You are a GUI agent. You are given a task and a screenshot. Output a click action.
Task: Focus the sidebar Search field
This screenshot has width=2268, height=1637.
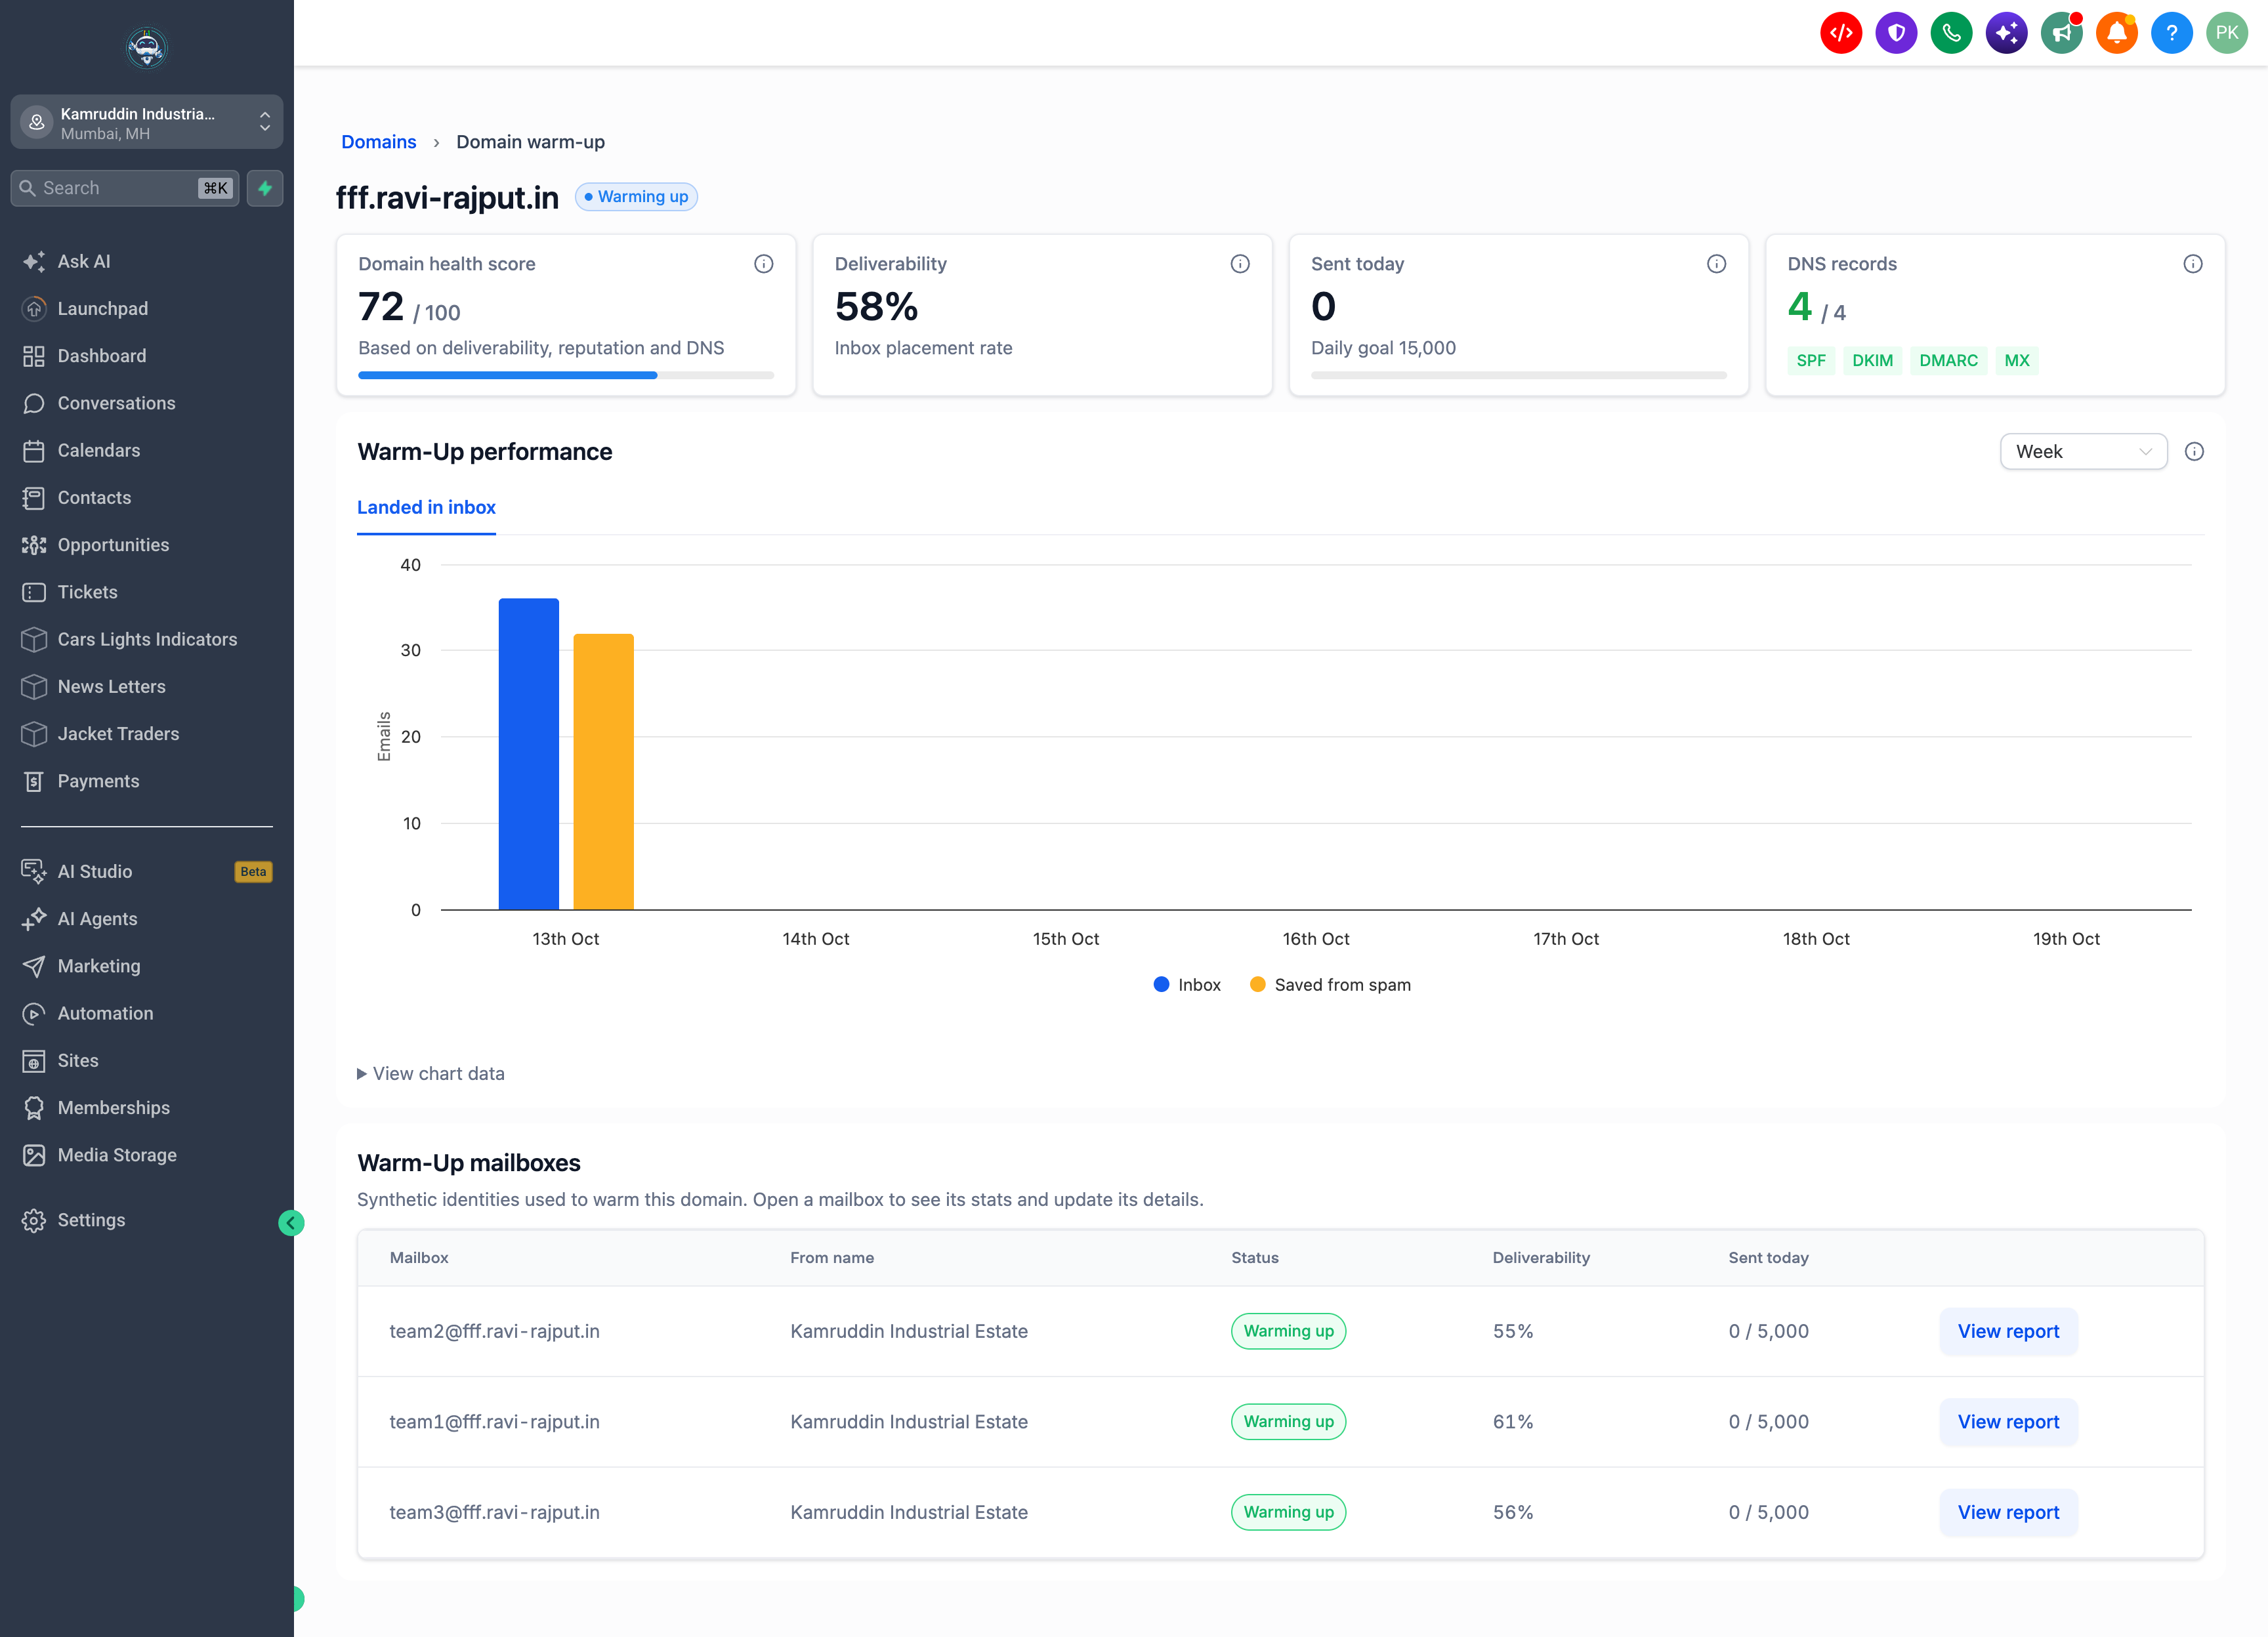[x=125, y=188]
